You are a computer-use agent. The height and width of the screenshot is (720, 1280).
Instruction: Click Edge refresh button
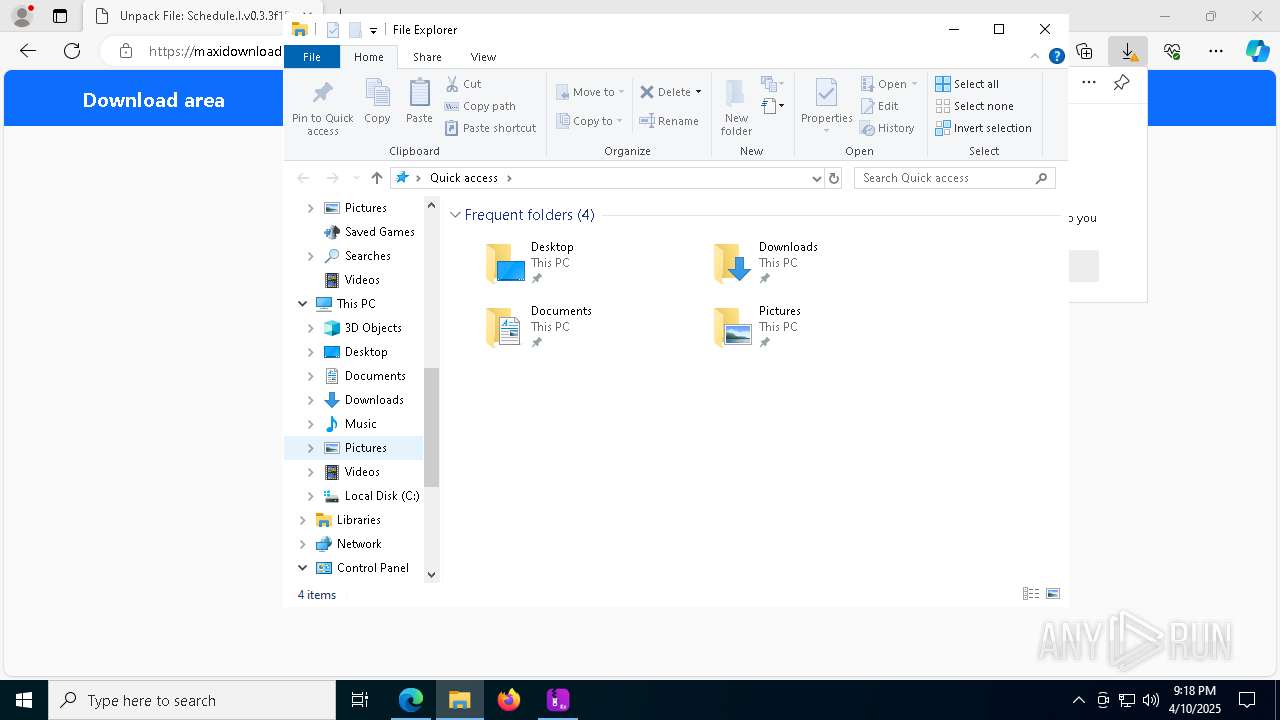[x=72, y=51]
